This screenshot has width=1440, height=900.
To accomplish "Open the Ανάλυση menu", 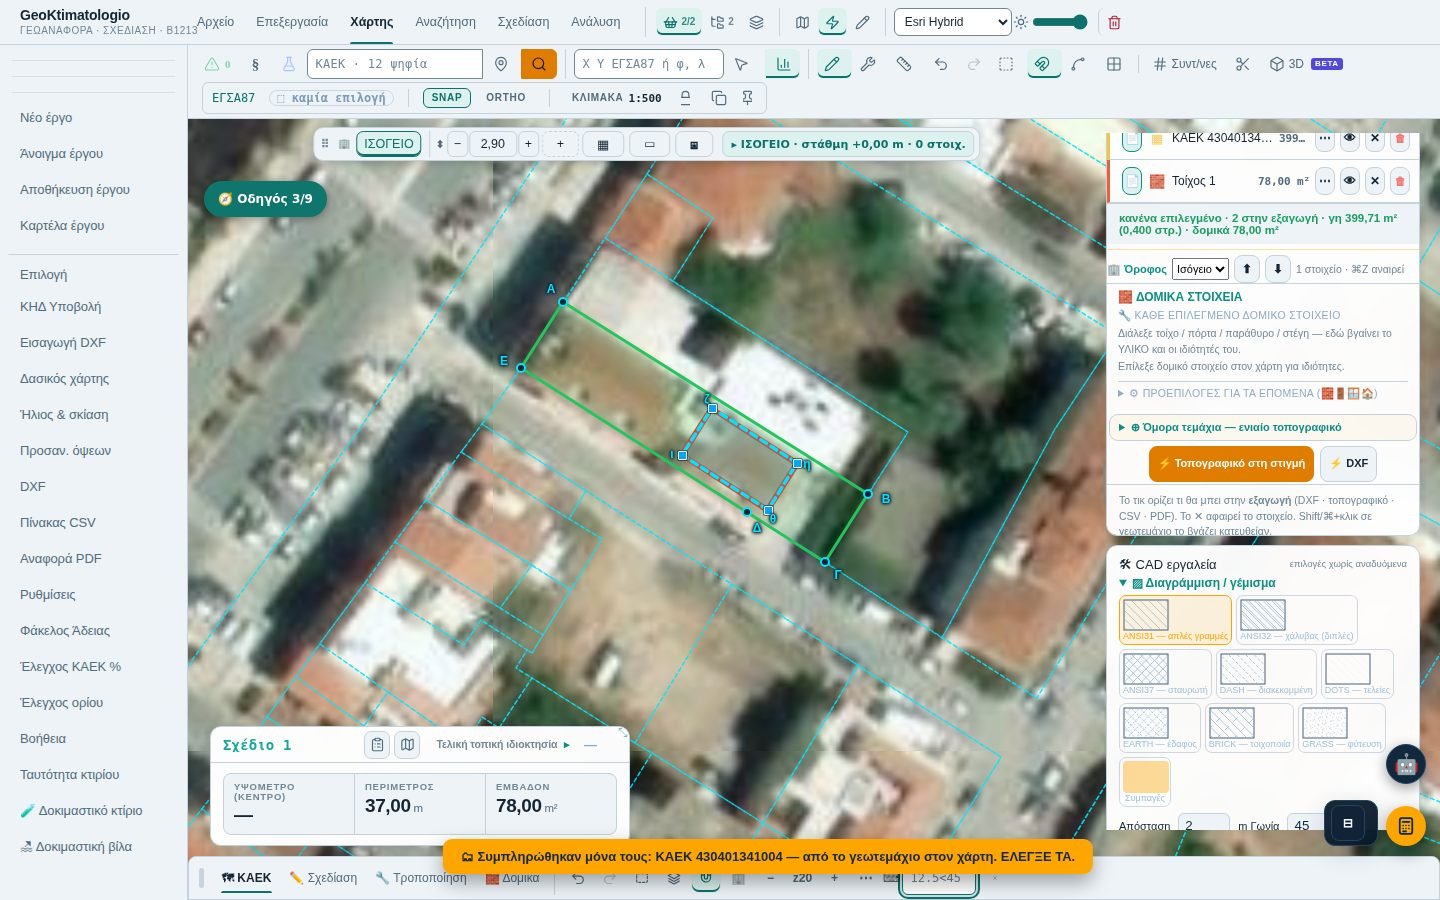I will (x=595, y=22).
